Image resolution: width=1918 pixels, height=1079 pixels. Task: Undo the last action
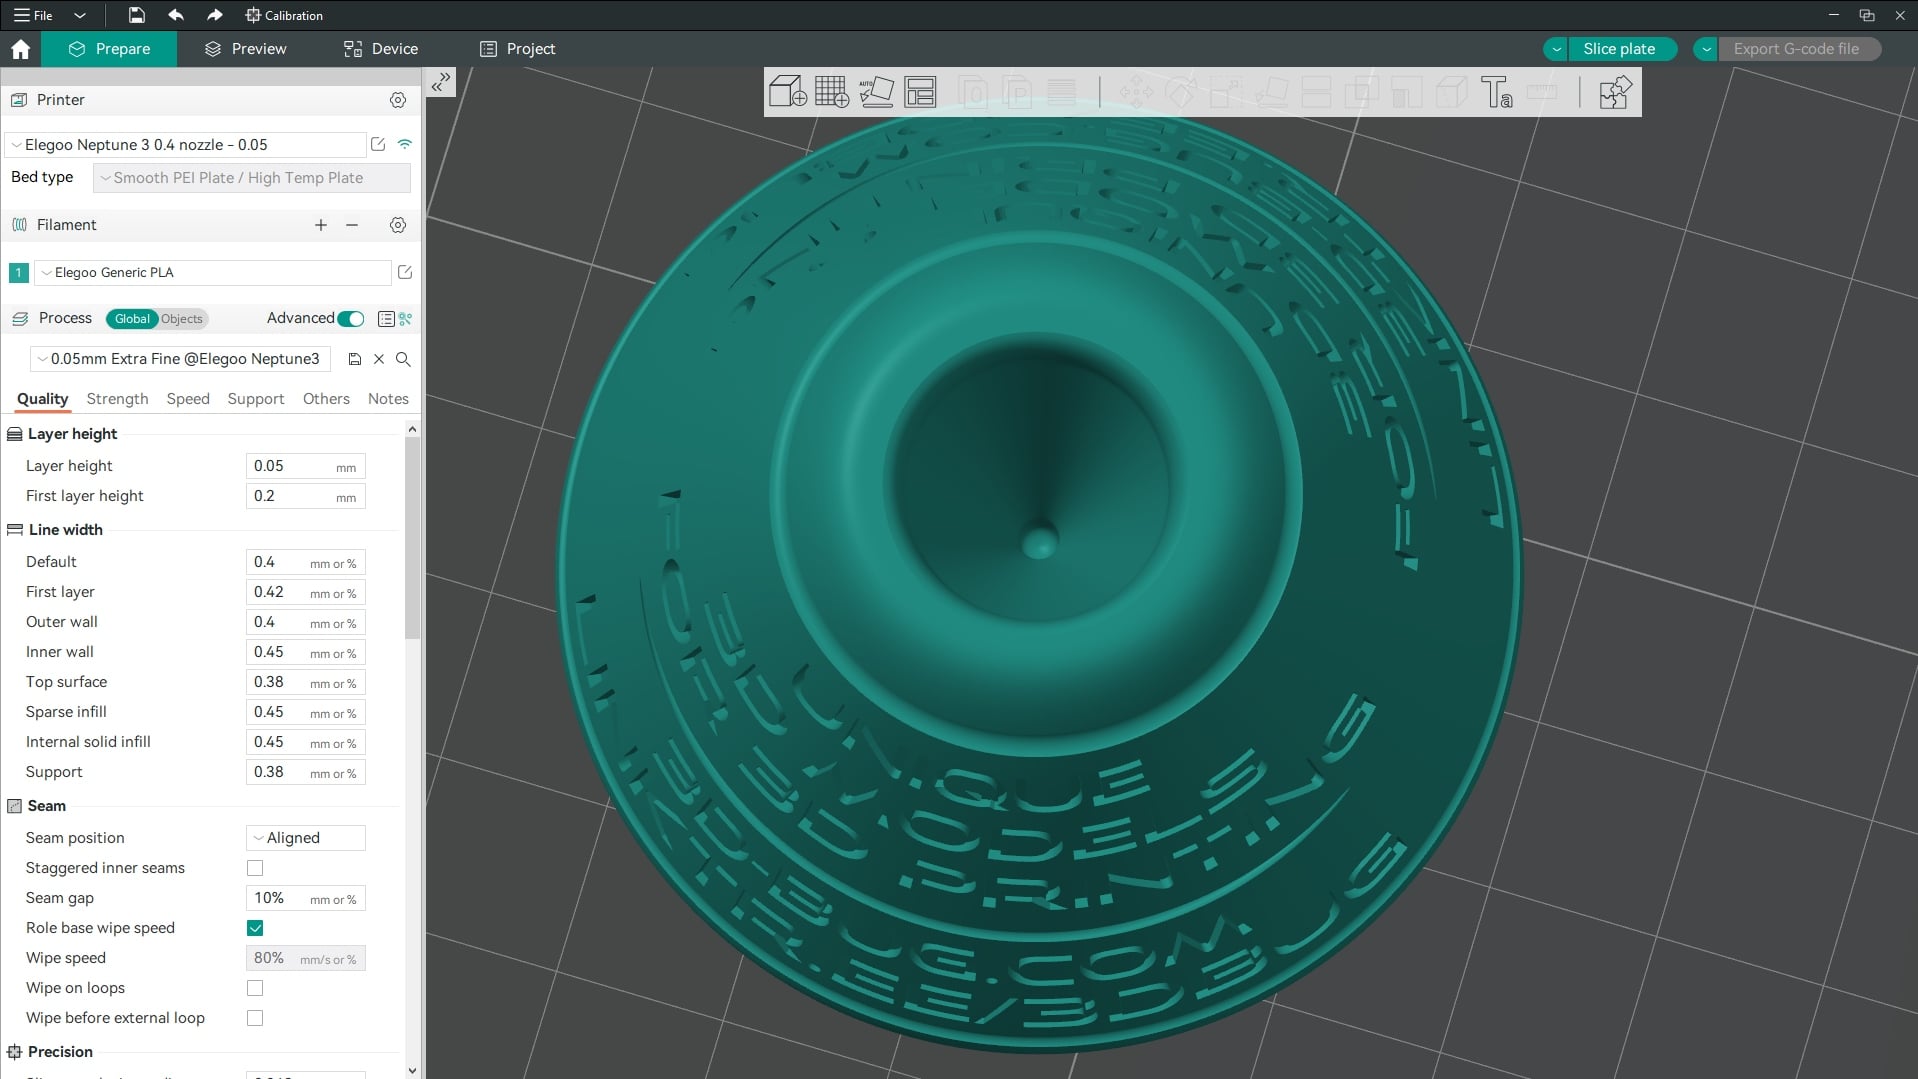pyautogui.click(x=176, y=15)
